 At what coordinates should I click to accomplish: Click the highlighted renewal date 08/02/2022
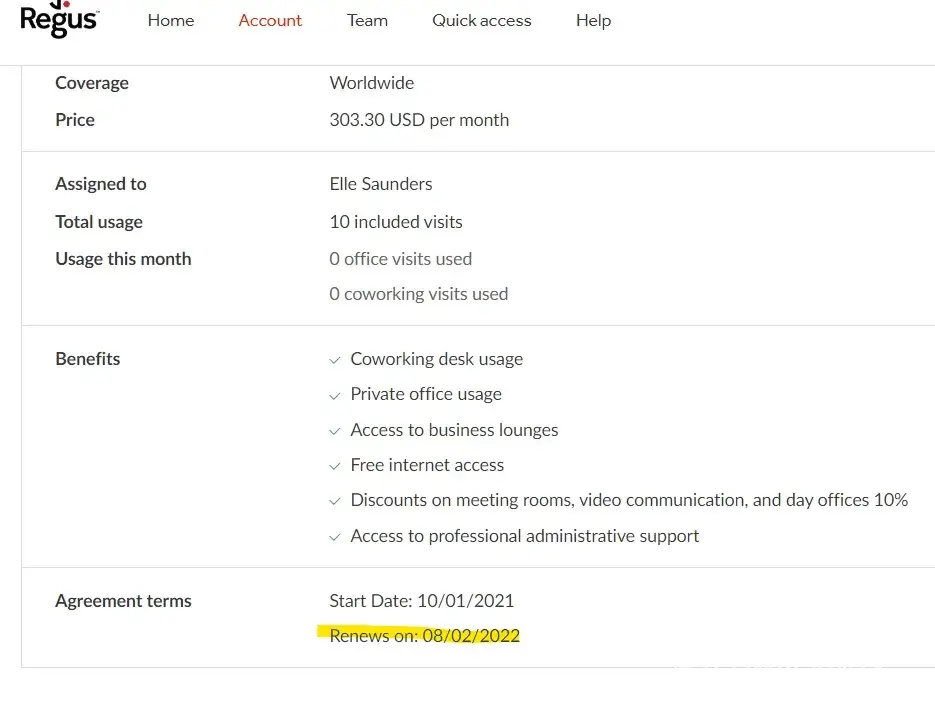[x=471, y=636]
